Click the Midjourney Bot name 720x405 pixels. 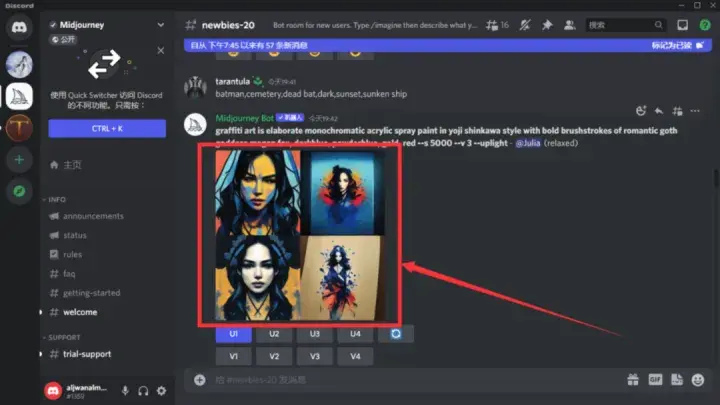pyautogui.click(x=244, y=118)
